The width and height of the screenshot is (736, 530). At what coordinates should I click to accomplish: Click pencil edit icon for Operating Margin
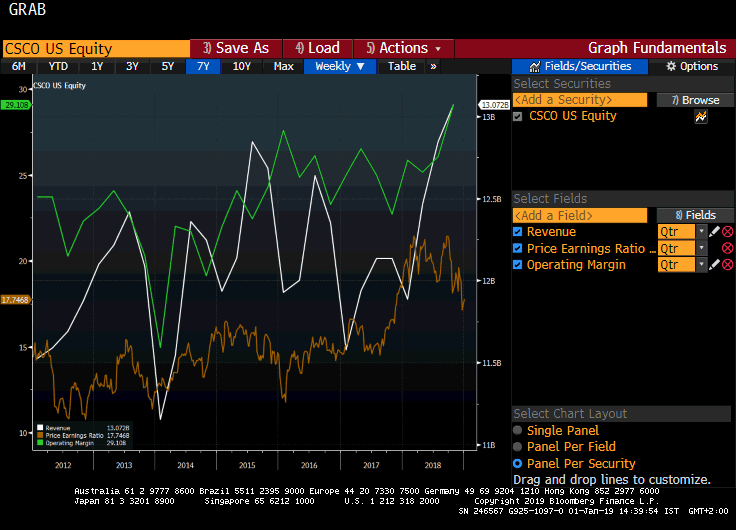coord(714,264)
